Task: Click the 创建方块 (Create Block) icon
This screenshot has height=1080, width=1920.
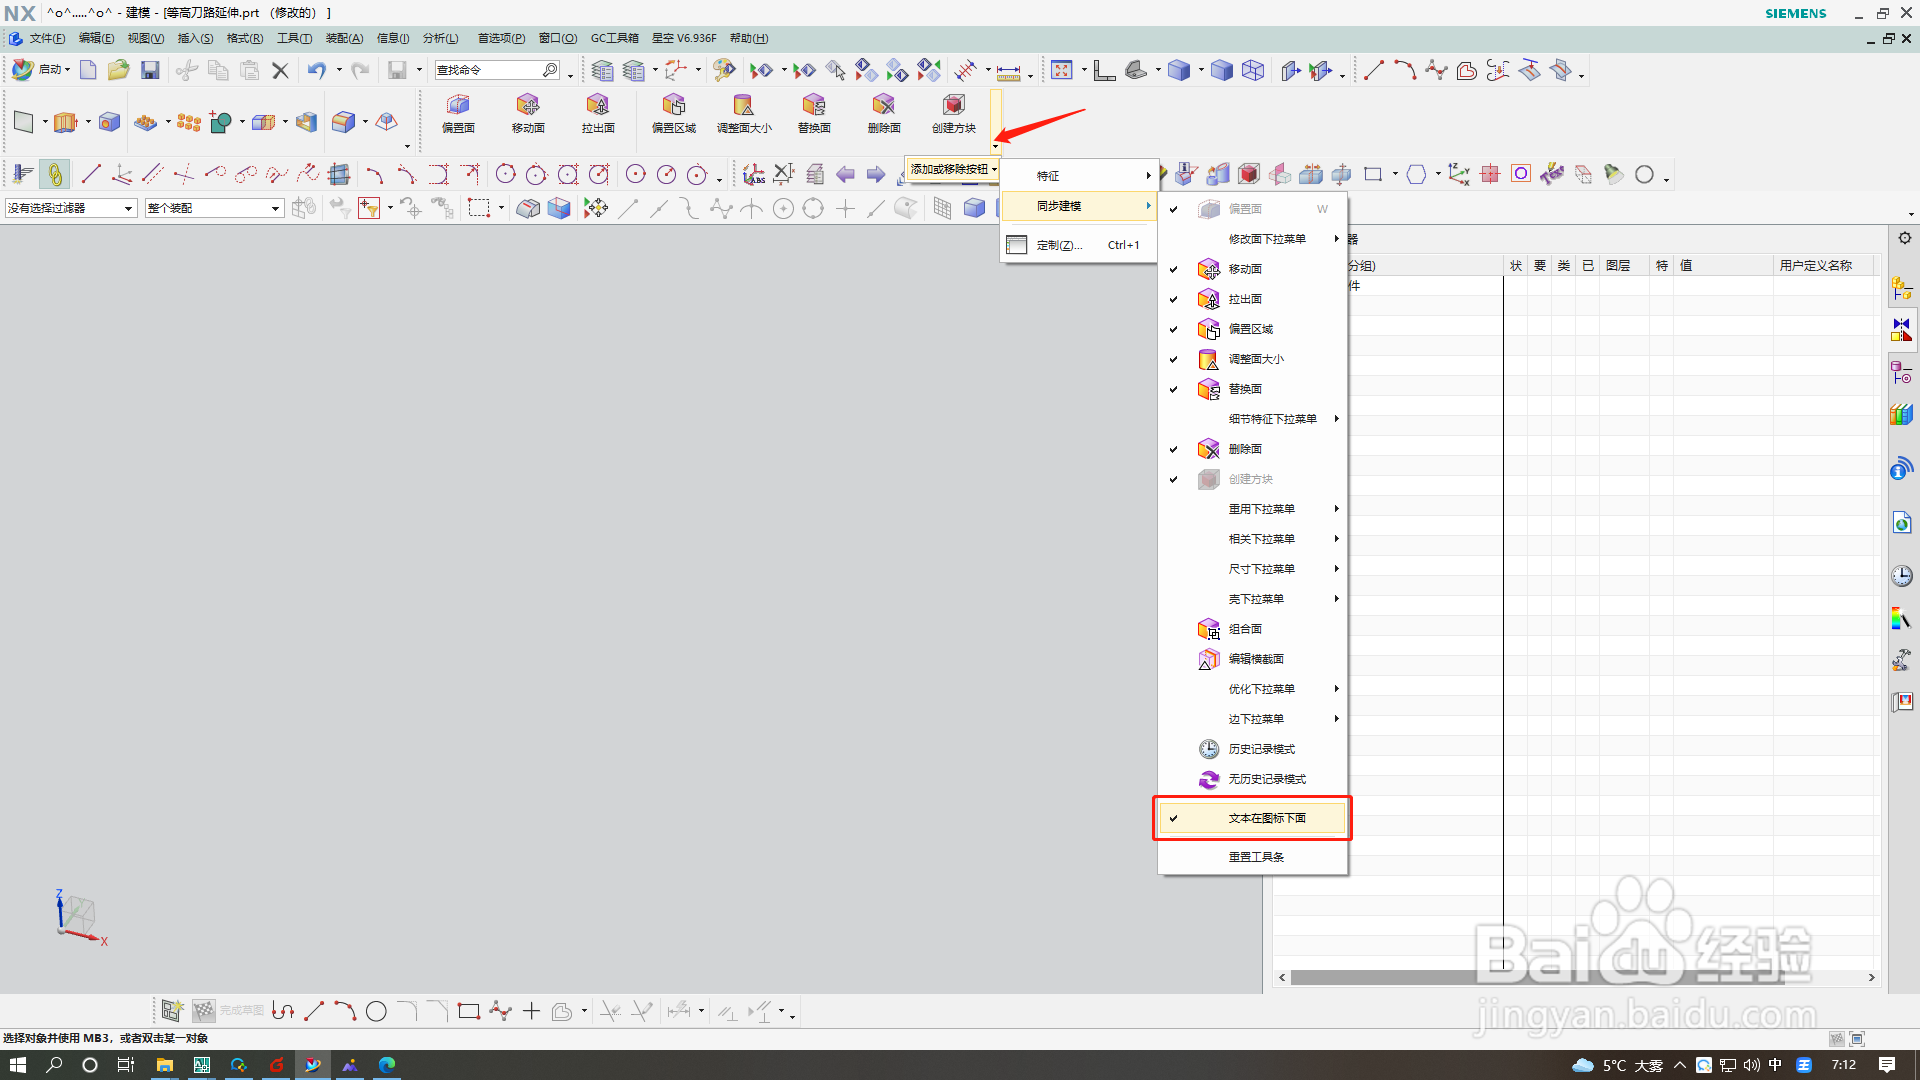Action: pos(953,106)
